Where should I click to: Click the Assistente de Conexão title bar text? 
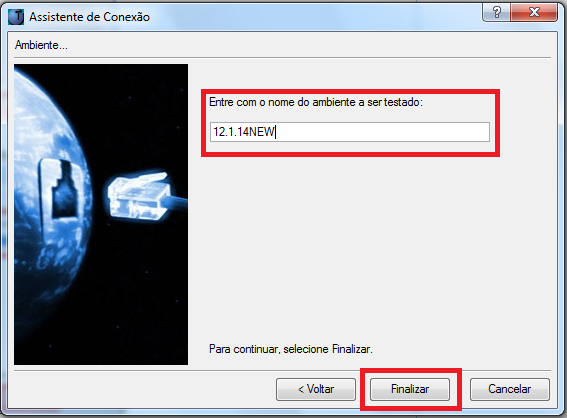click(x=89, y=17)
